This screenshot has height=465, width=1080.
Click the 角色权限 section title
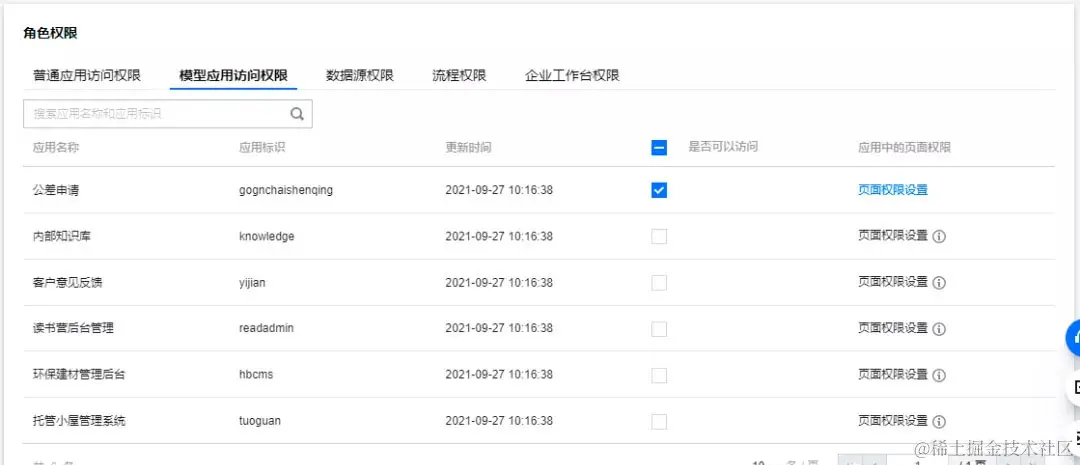tap(50, 34)
